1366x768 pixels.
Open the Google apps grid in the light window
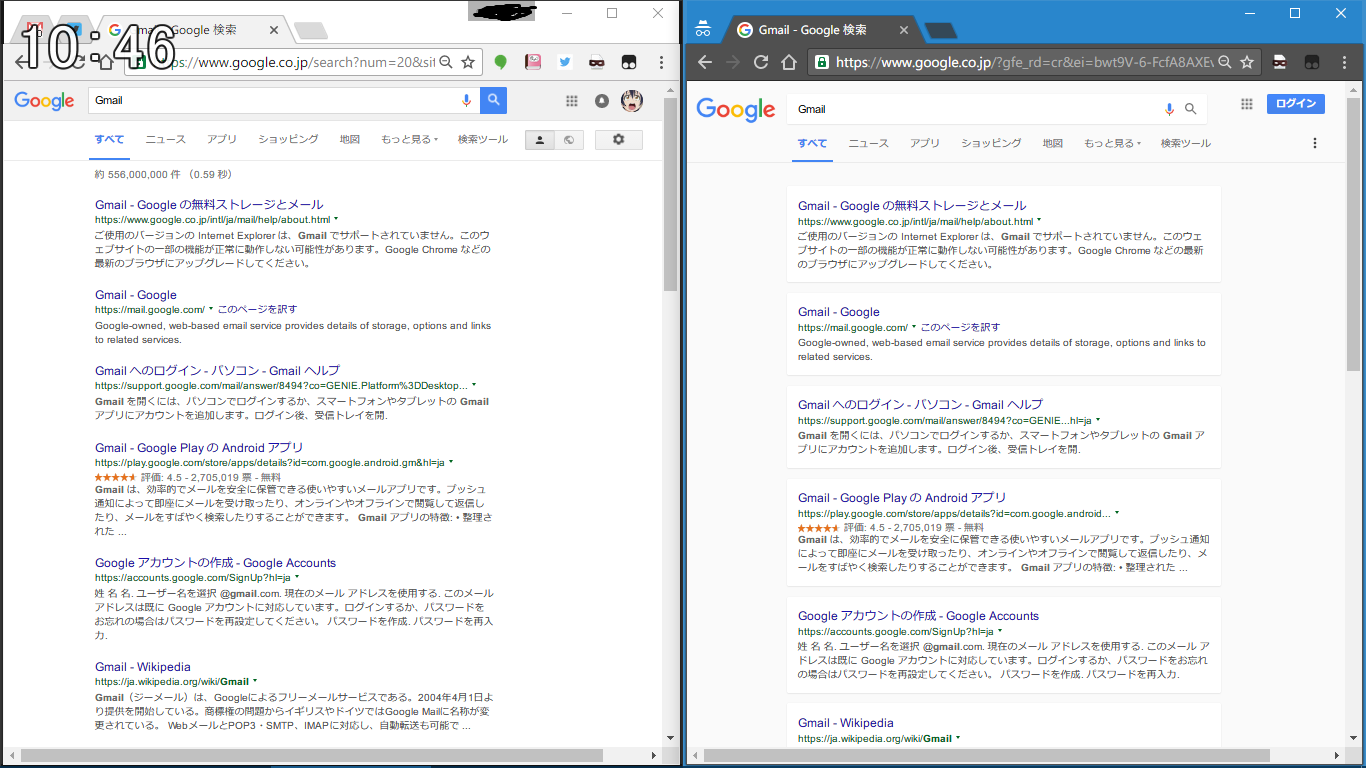[x=572, y=100]
